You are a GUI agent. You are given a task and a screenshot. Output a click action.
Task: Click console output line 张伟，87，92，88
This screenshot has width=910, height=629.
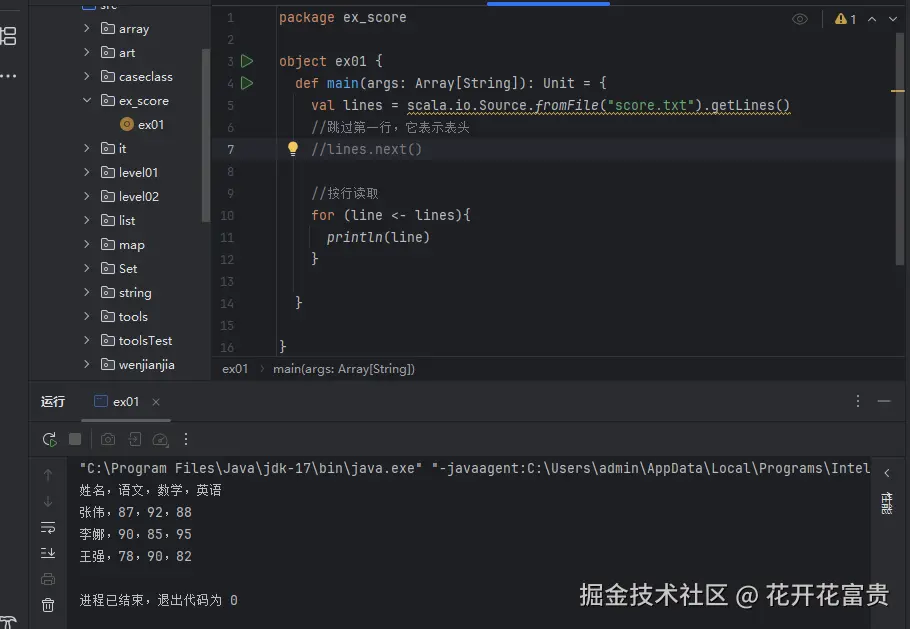pos(135,512)
